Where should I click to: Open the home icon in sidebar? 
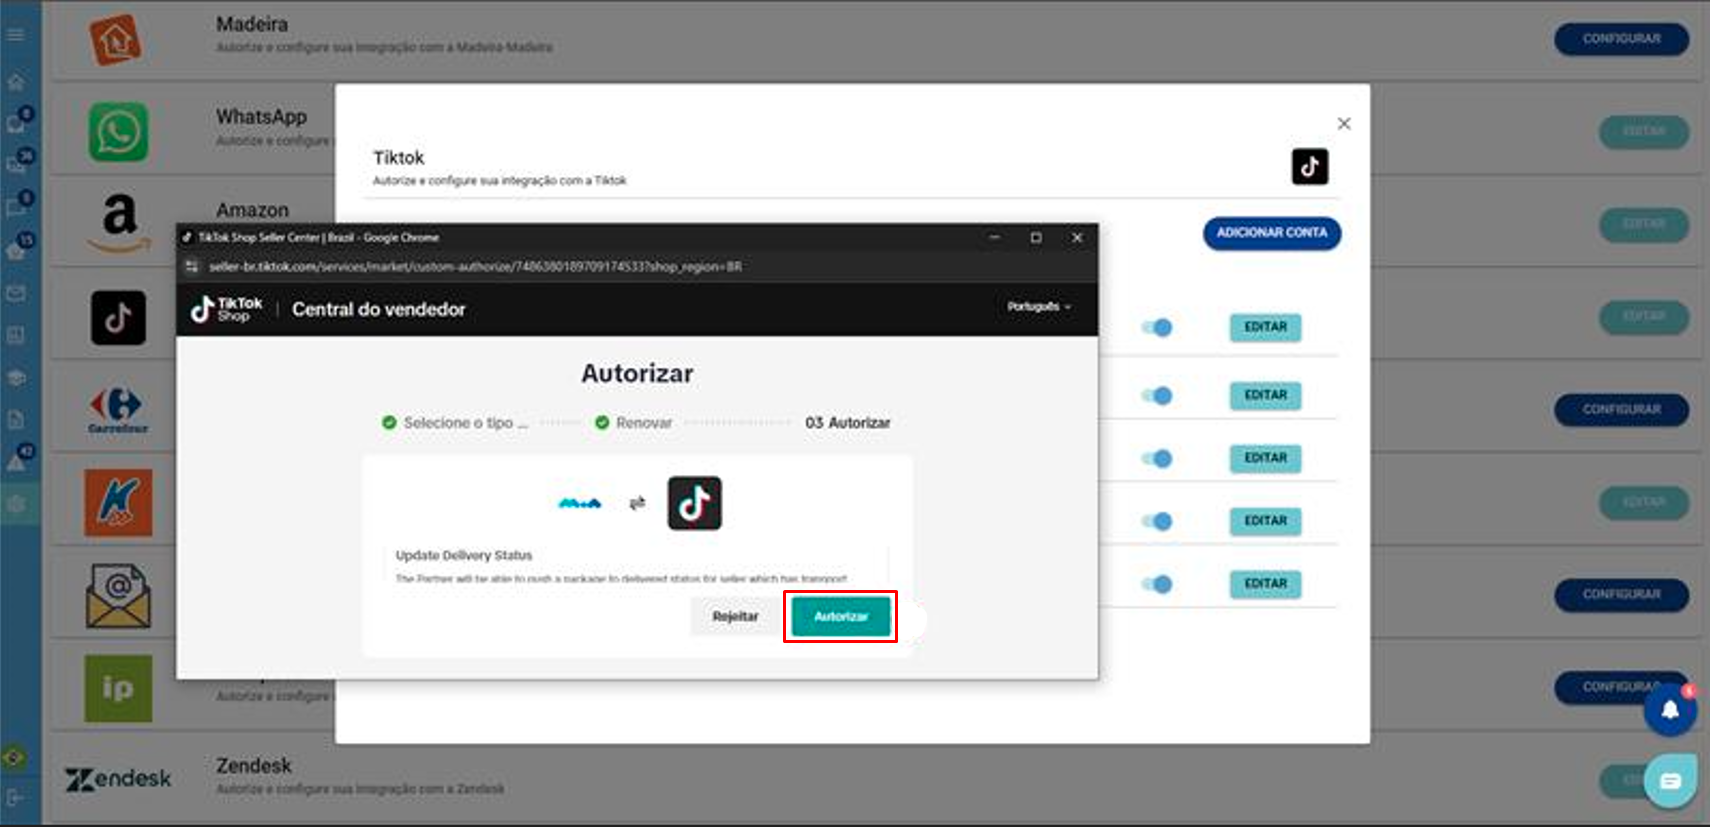tap(15, 82)
